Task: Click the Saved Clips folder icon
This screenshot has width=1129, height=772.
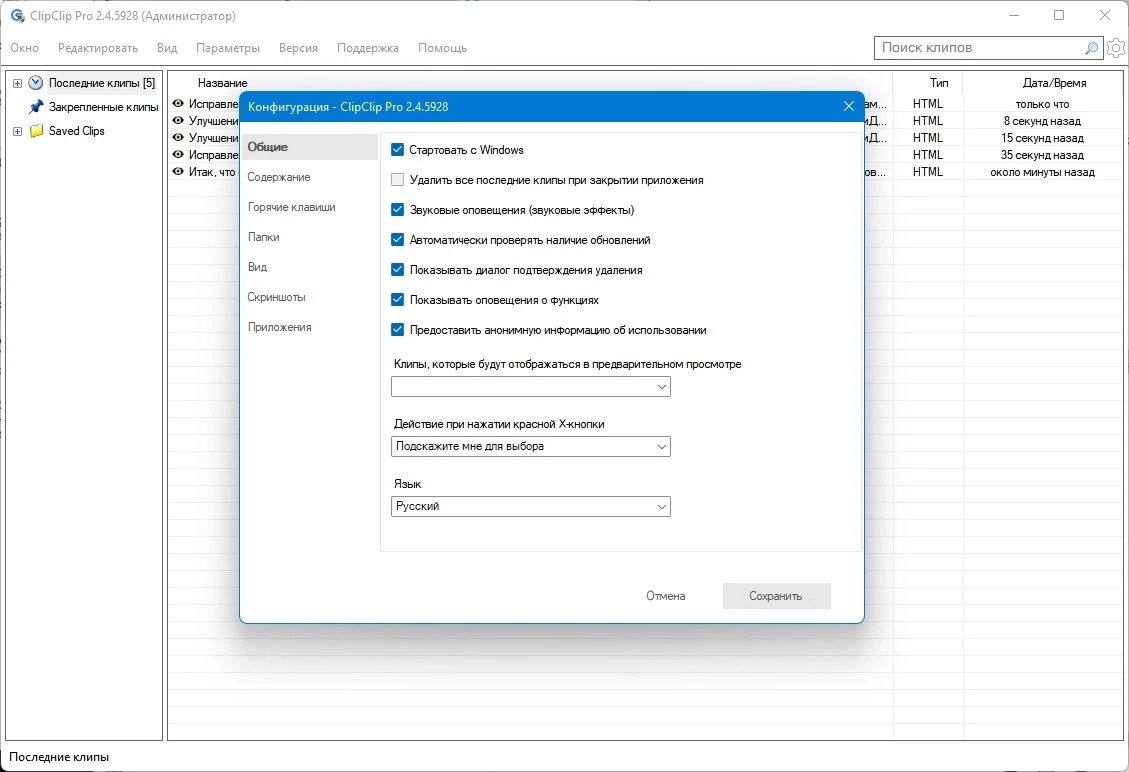Action: coord(36,131)
